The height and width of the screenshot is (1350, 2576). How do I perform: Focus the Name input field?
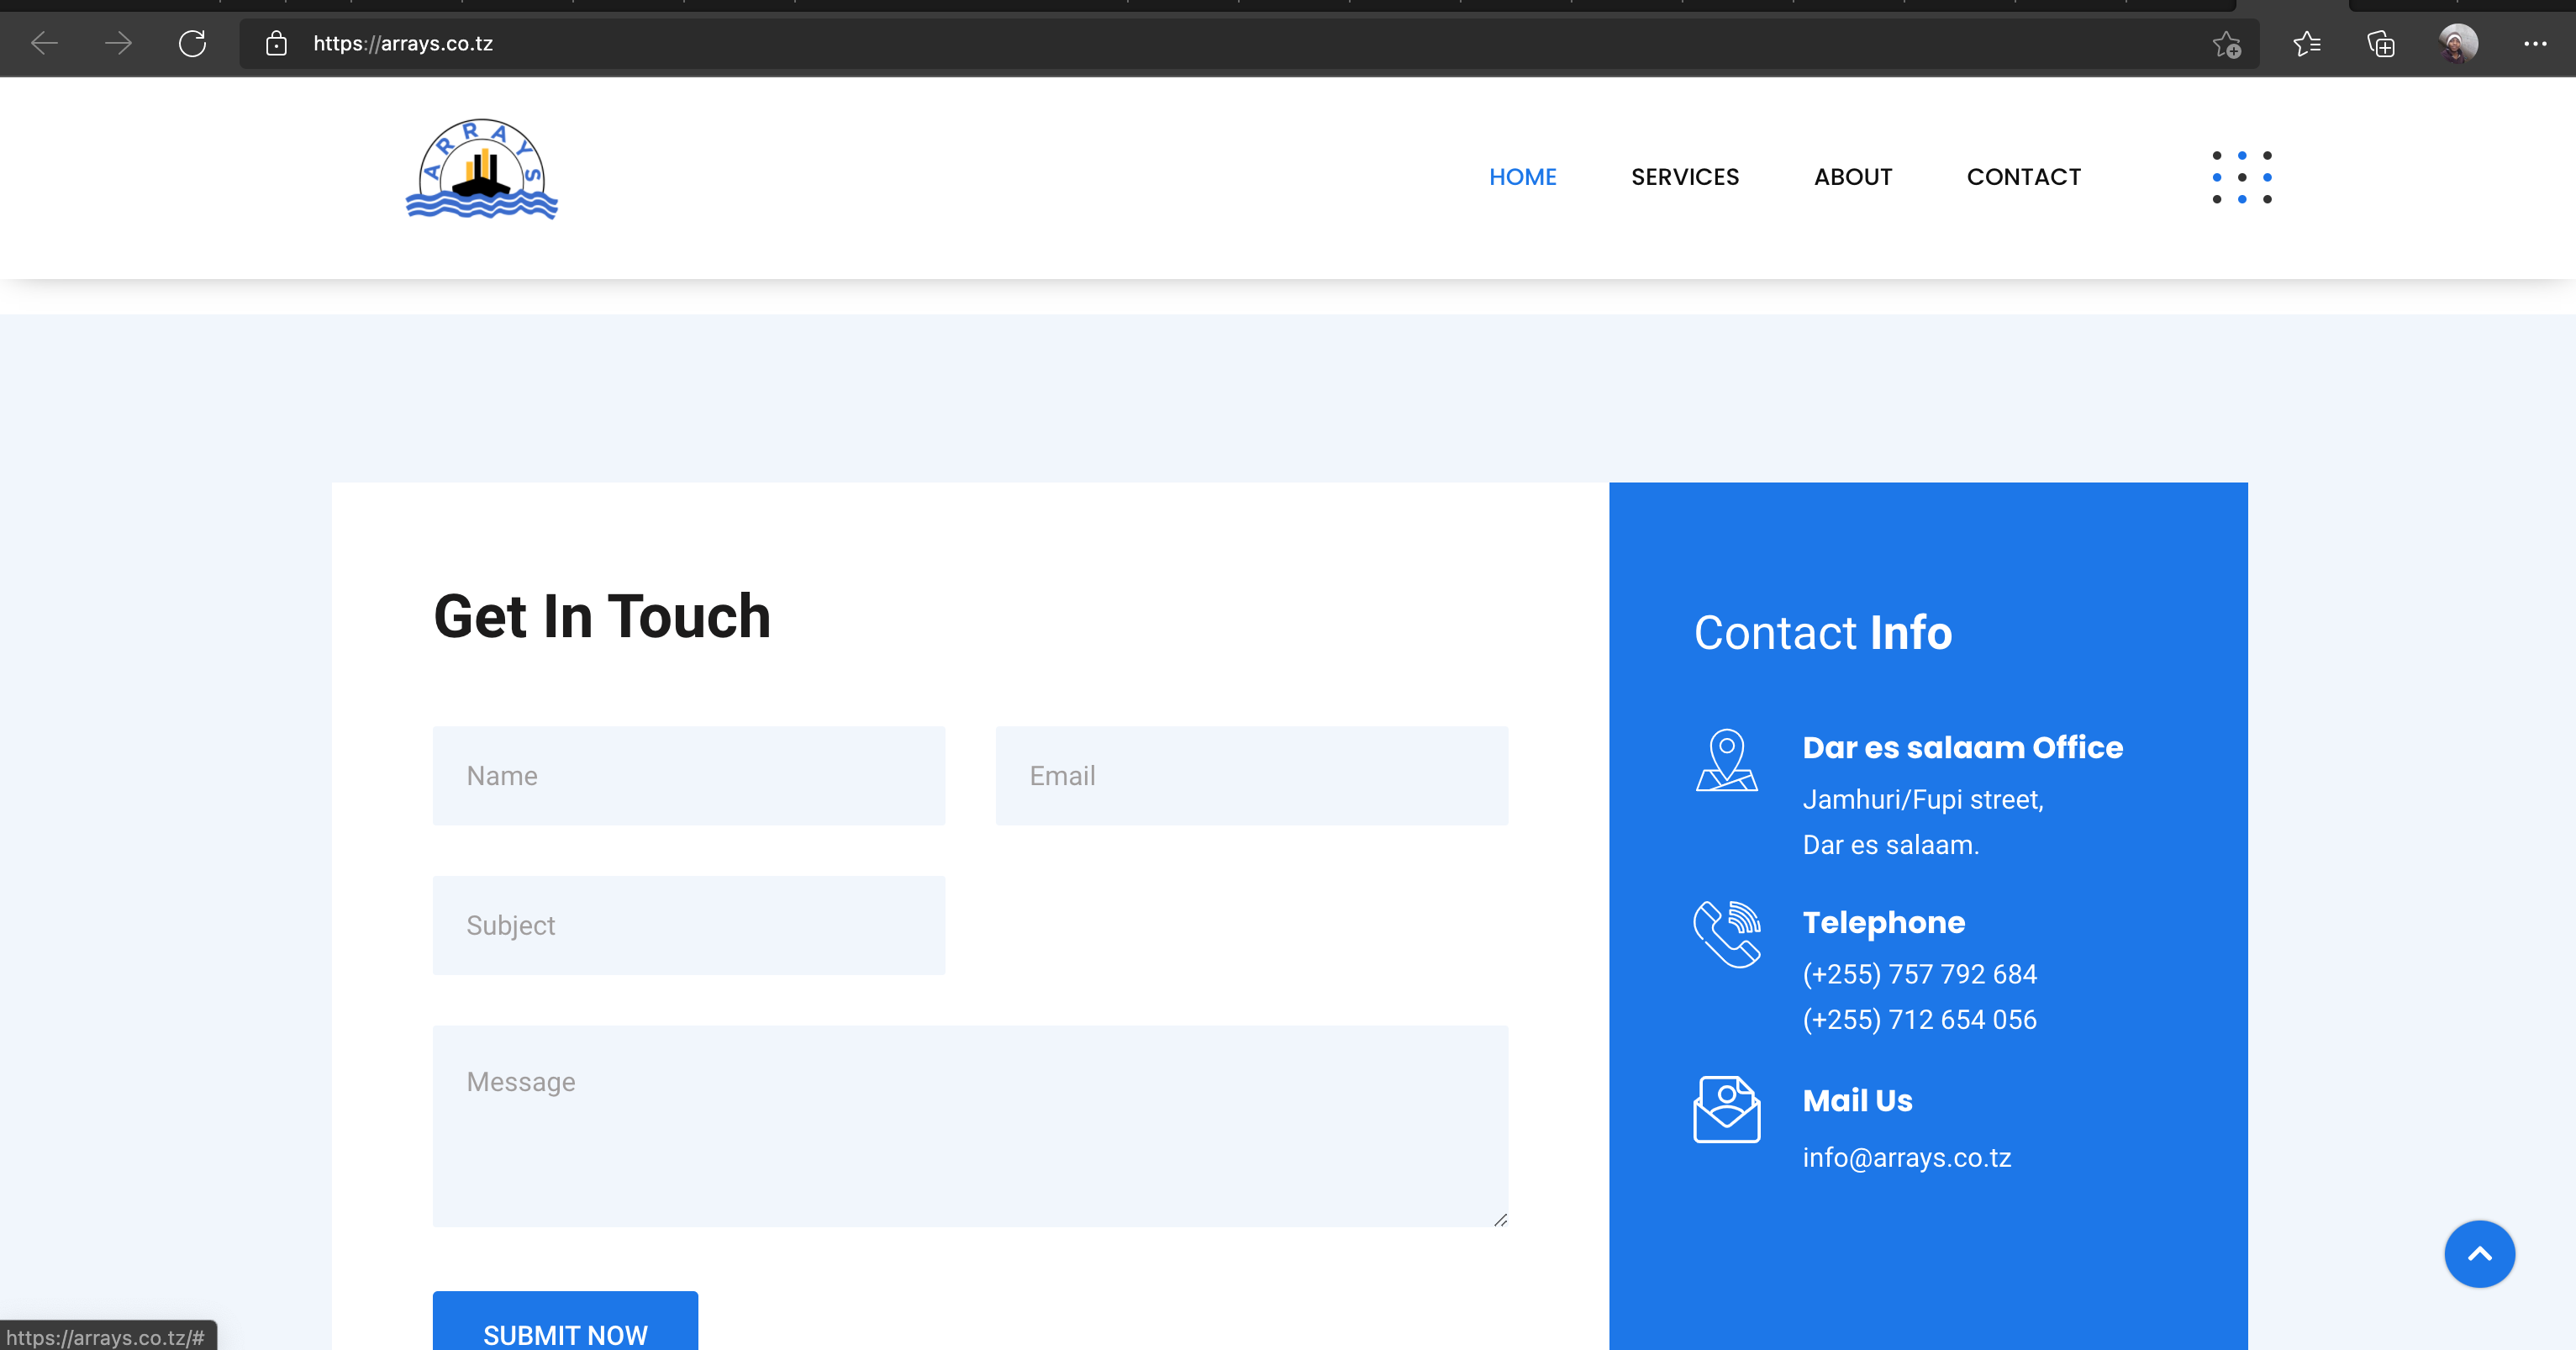tap(688, 775)
